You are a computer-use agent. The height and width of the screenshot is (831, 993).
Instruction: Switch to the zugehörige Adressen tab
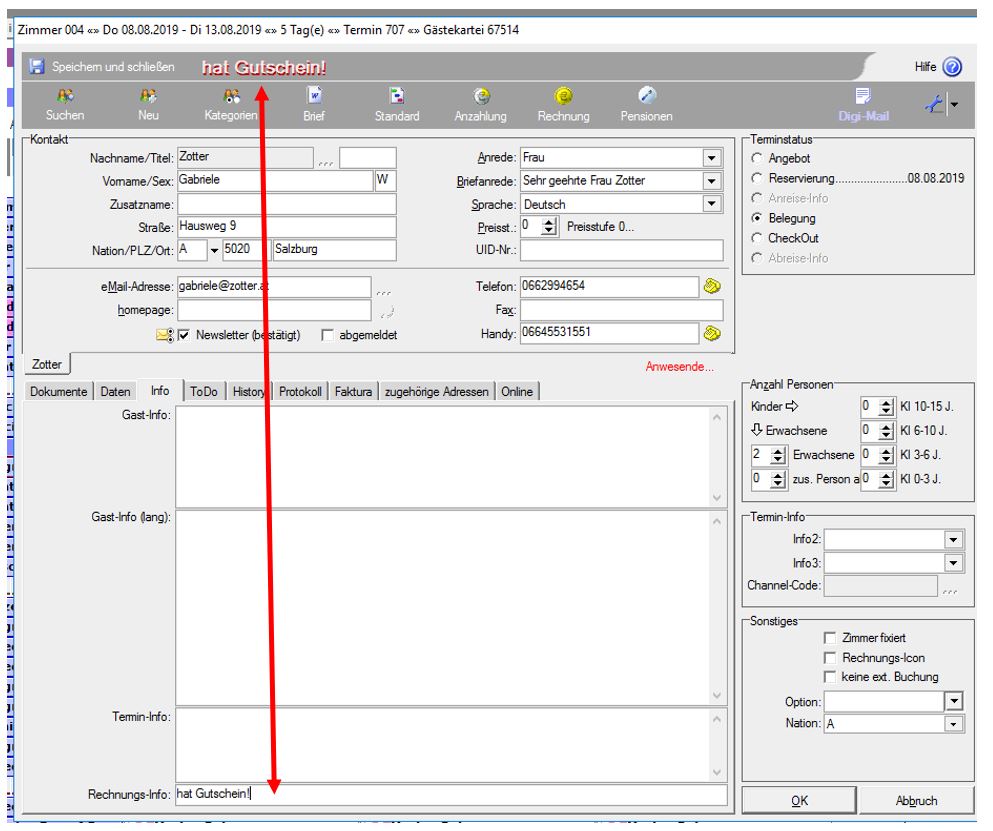coord(437,391)
